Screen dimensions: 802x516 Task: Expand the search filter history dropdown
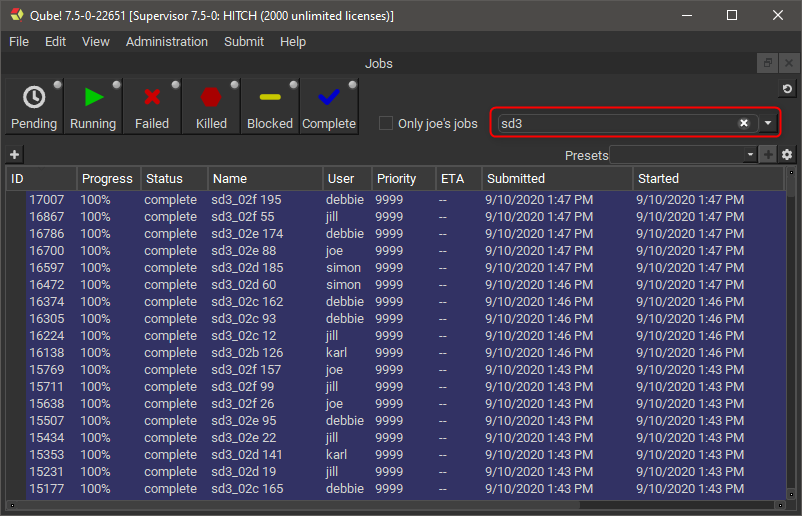point(768,123)
